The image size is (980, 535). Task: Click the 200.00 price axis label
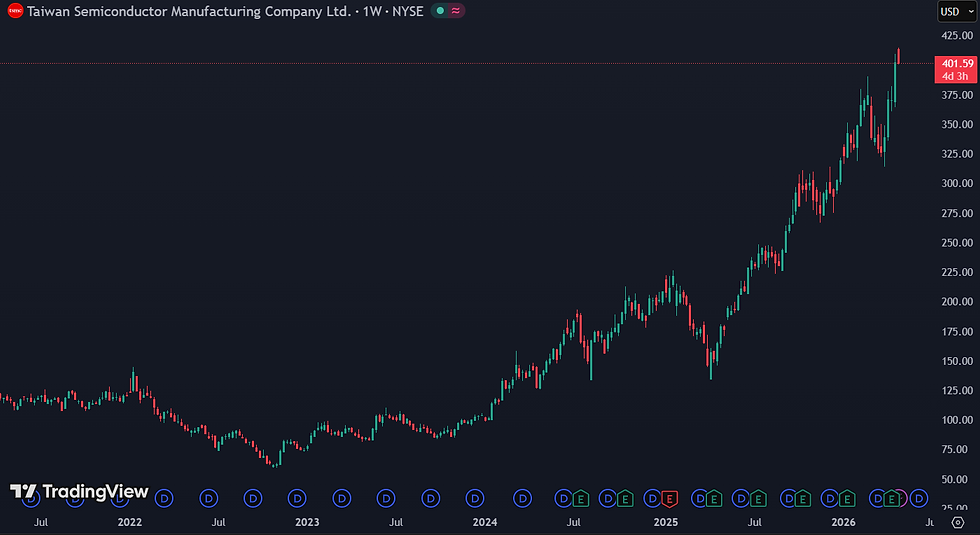(x=957, y=301)
